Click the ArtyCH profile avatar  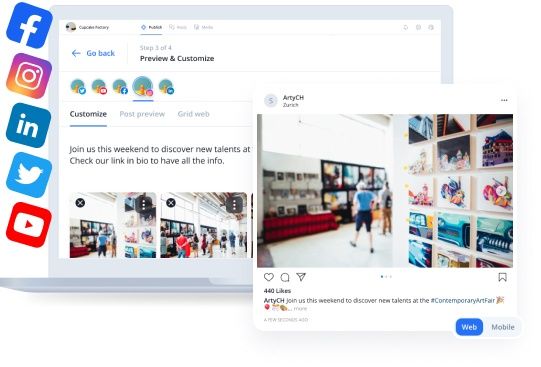coord(271,101)
